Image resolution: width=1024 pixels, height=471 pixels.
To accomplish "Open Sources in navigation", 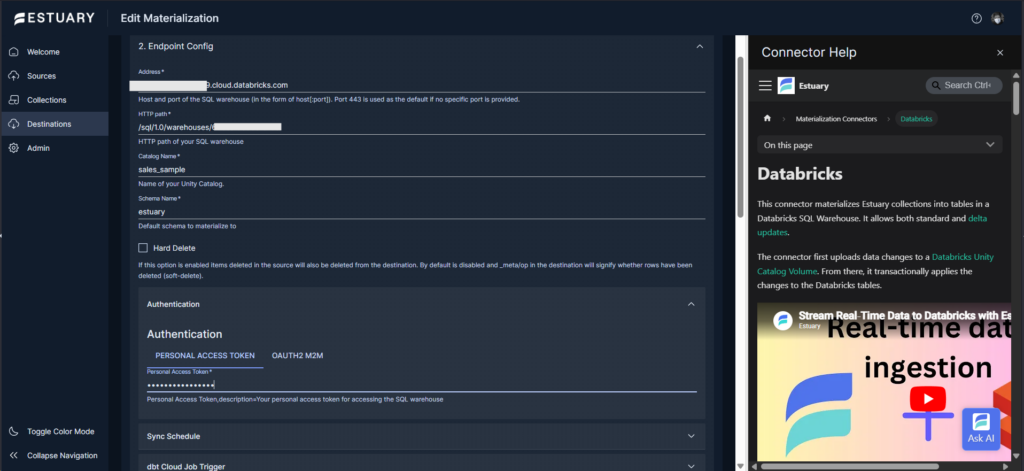I will click(41, 76).
